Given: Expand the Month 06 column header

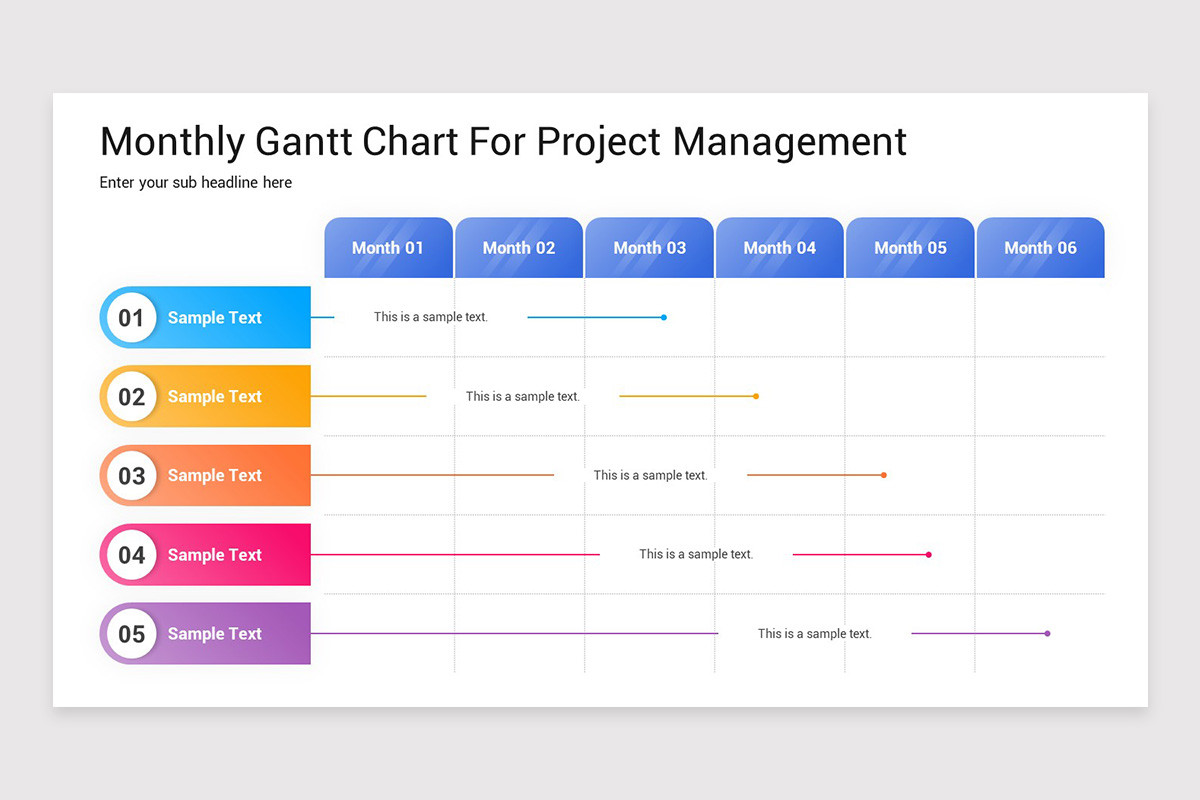Looking at the screenshot, I should tap(1040, 247).
